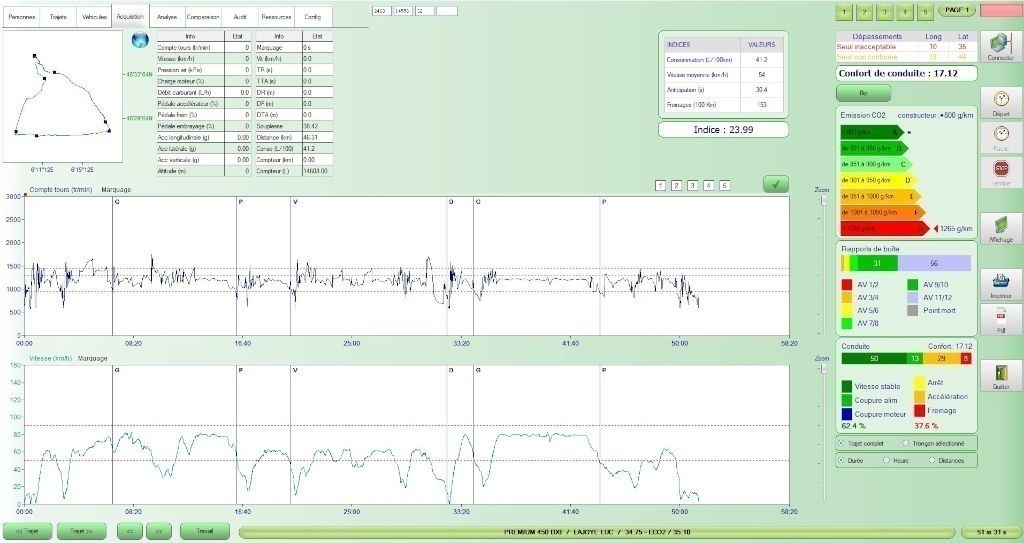Viewport: 1024px width, 543px height.
Task: Select the Distances radio option
Action: [x=931, y=460]
